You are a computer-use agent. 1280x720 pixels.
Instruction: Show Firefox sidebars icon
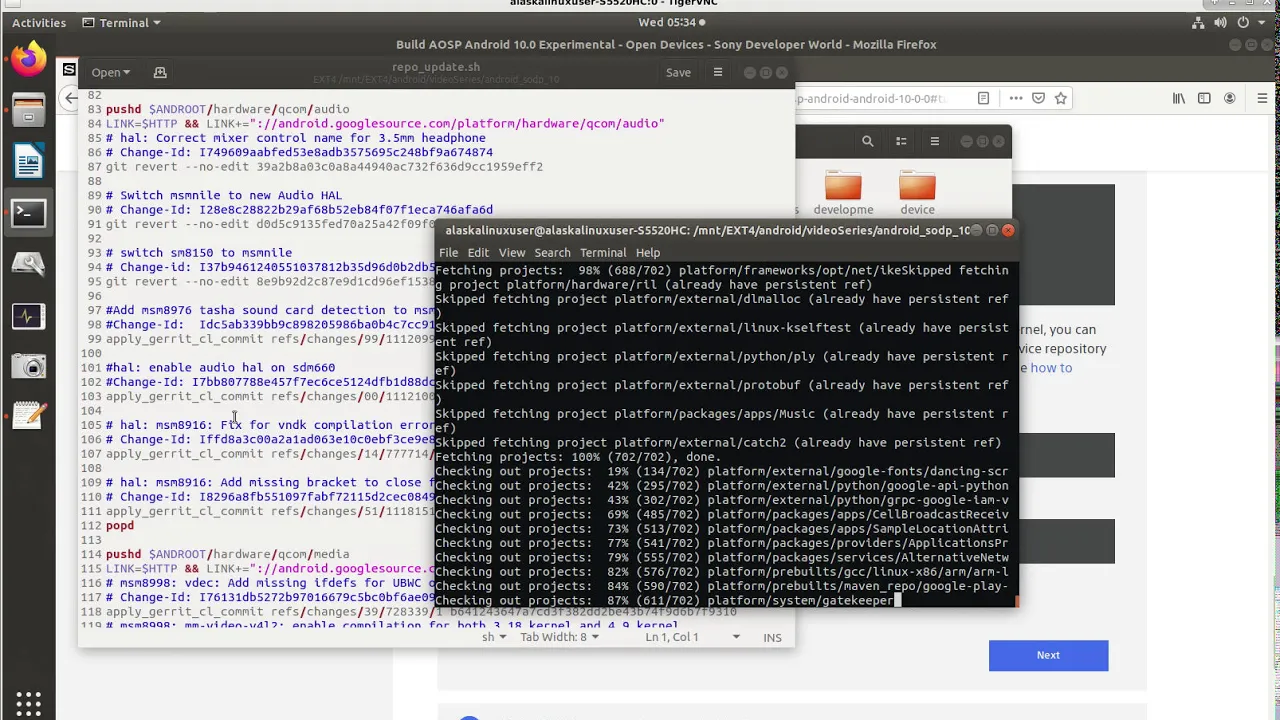click(1204, 98)
